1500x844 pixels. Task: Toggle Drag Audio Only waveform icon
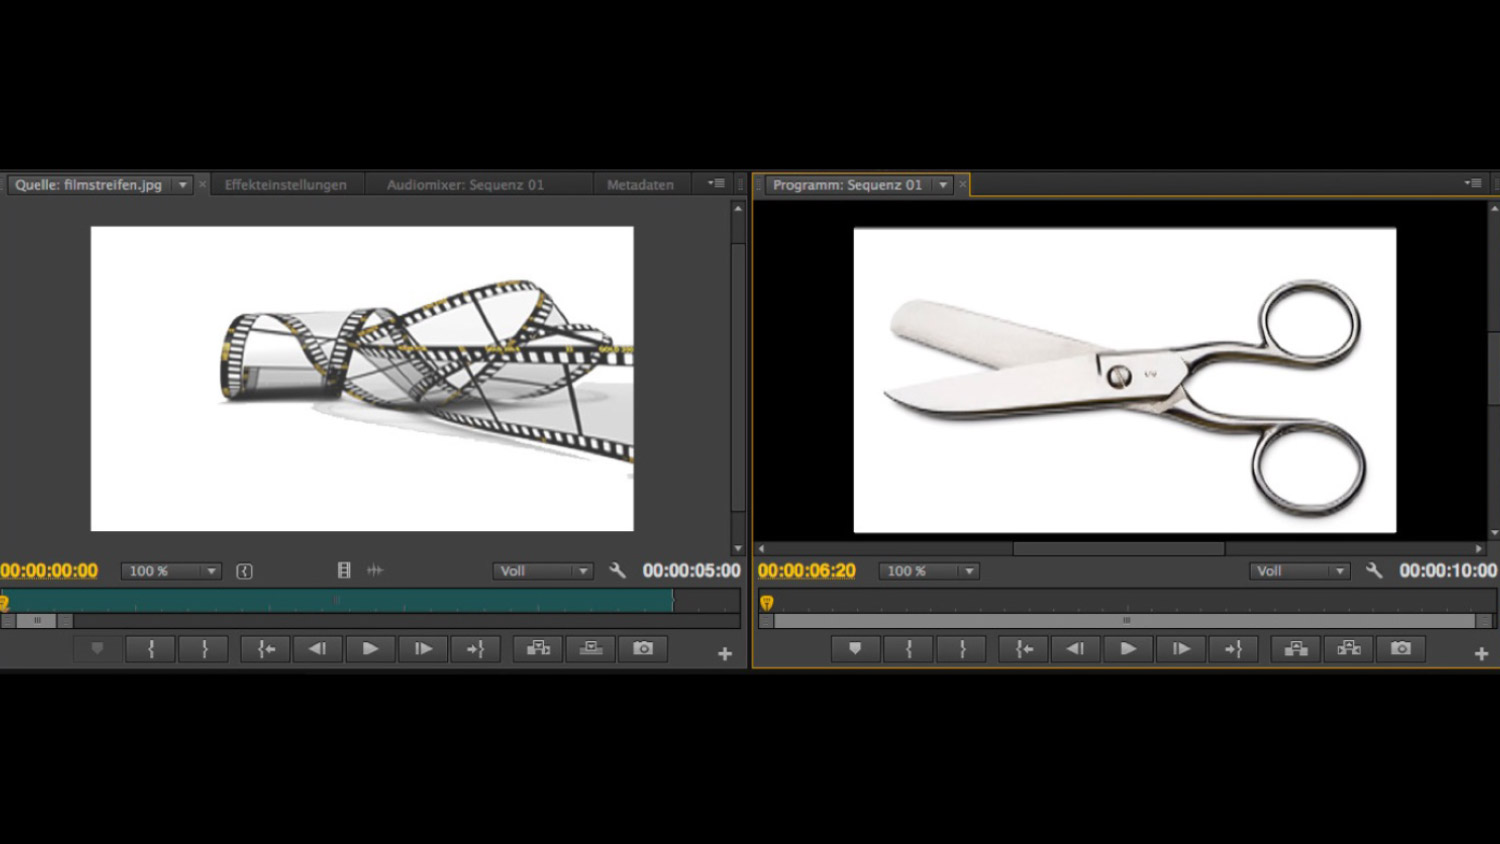pyautogui.click(x=375, y=571)
